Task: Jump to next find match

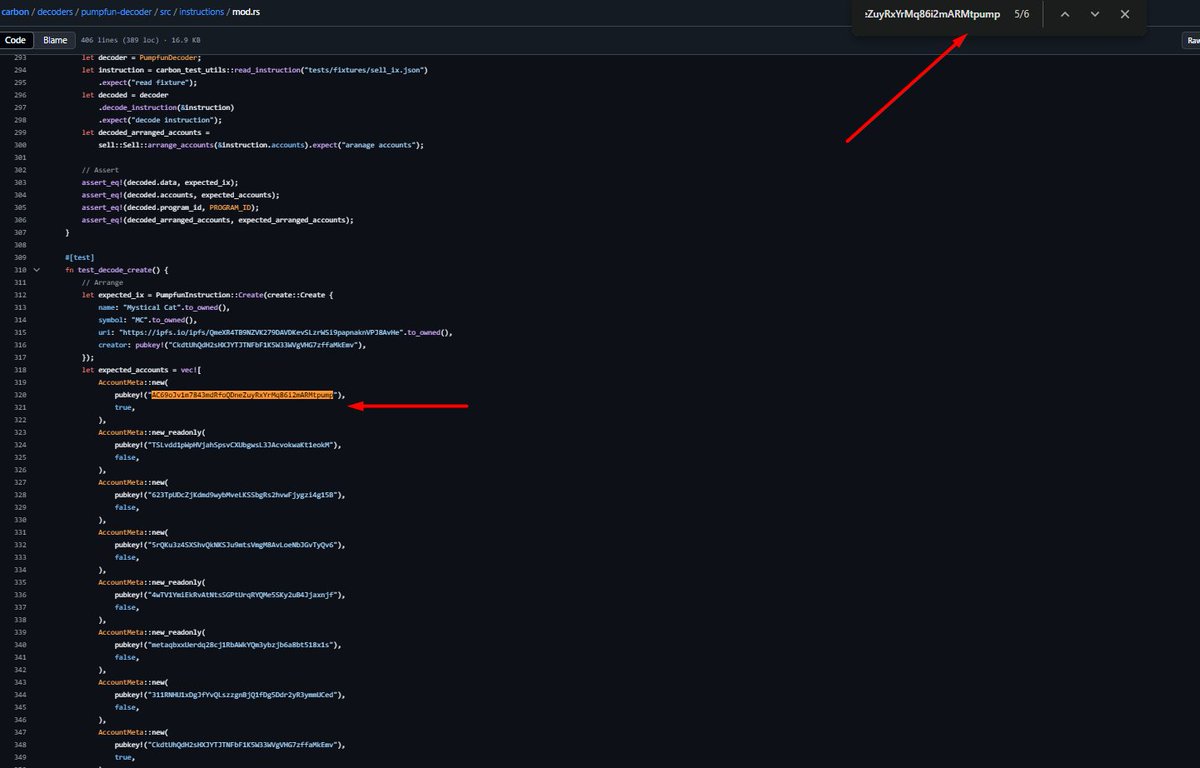Action: [x=1095, y=14]
